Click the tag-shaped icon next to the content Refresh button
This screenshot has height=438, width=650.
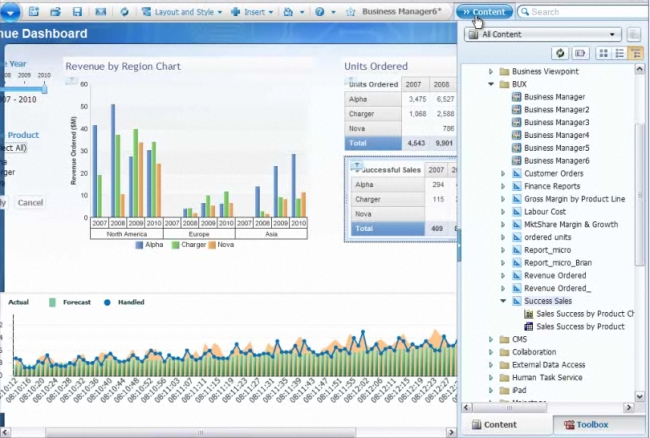pyautogui.click(x=580, y=53)
